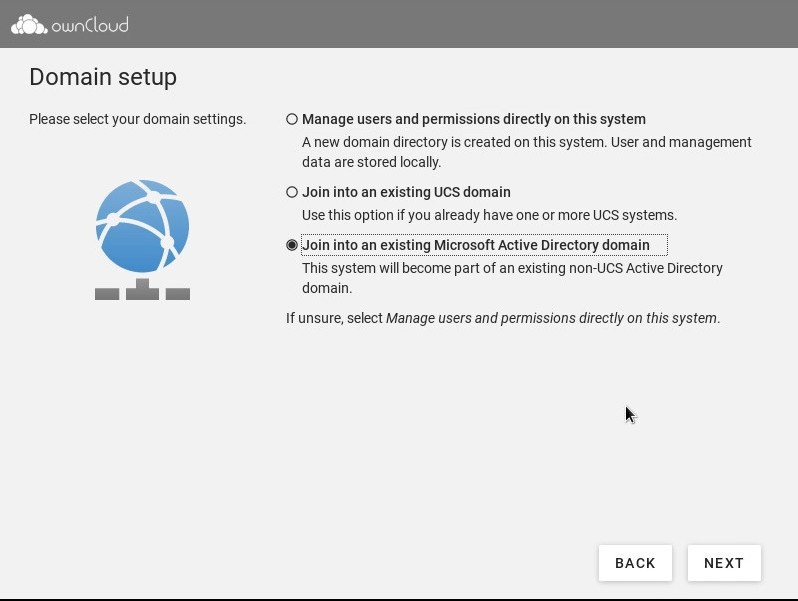This screenshot has width=798, height=601.
Task: Select the radio circle for managing users directly
Action: coord(292,119)
